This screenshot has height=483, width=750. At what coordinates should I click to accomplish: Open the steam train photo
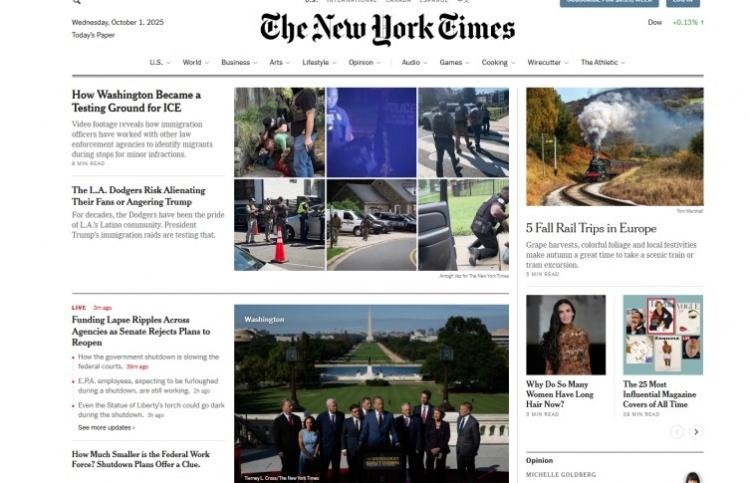[615, 147]
